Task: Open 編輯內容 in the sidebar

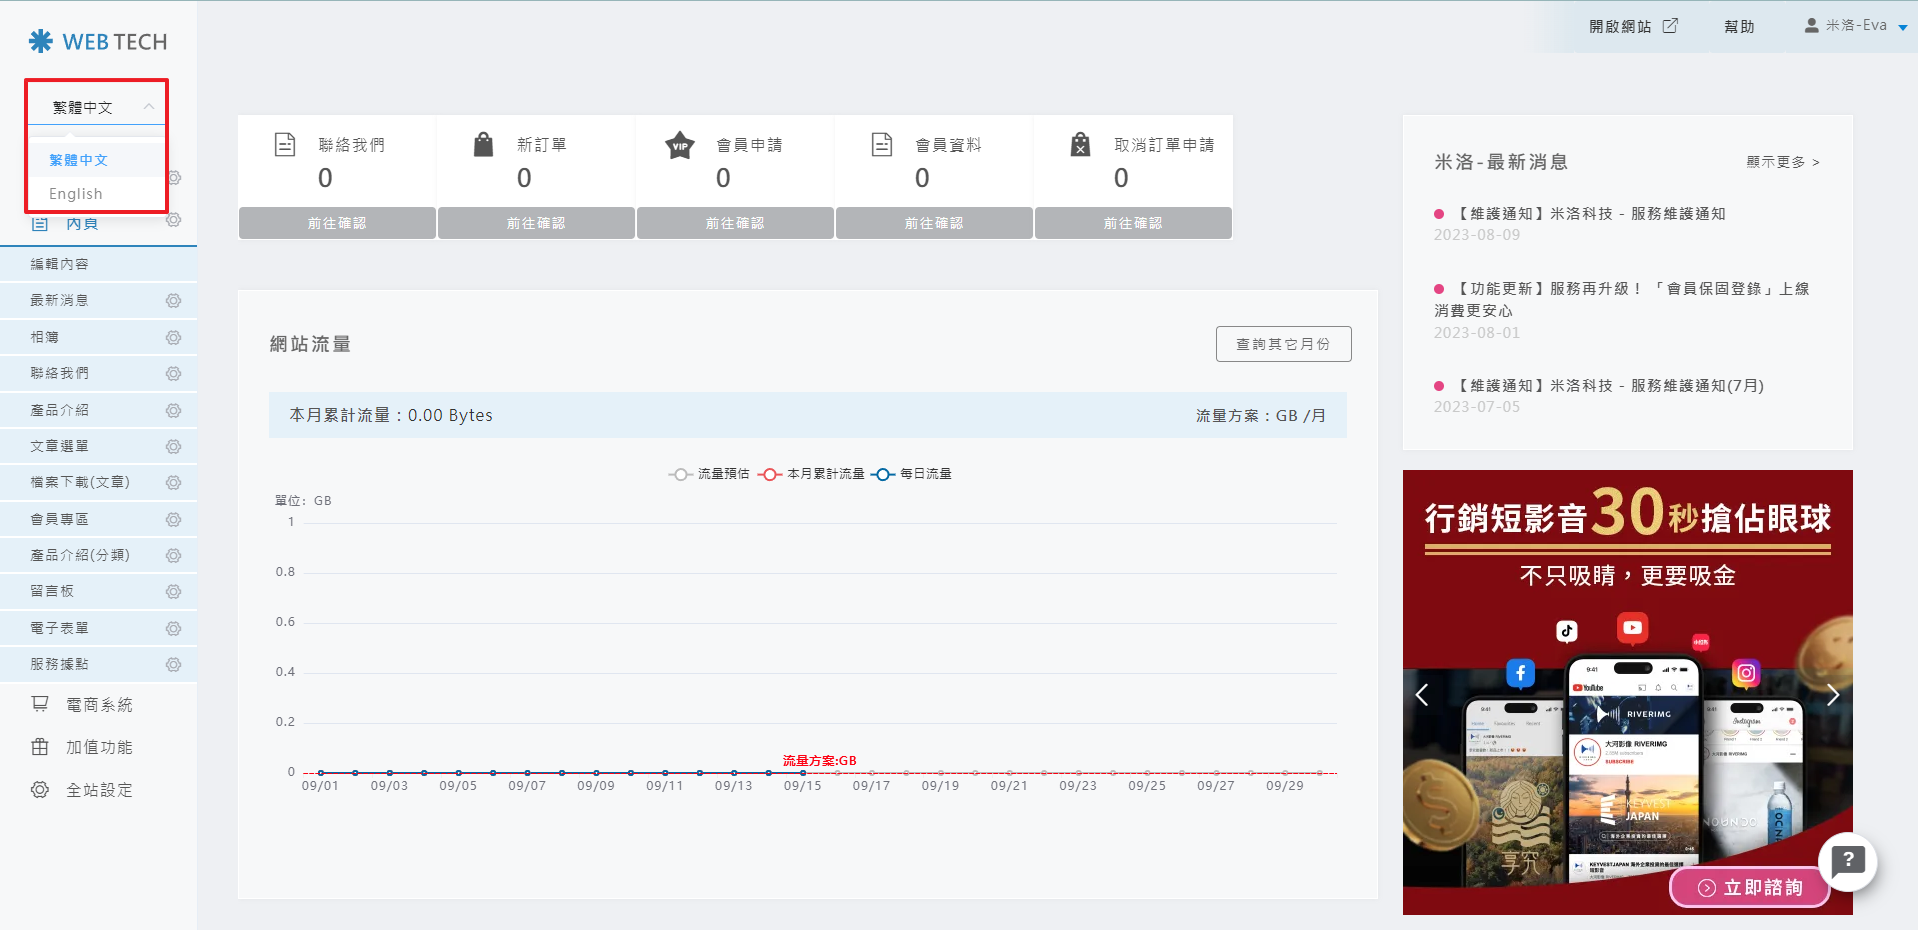Action: coord(60,264)
